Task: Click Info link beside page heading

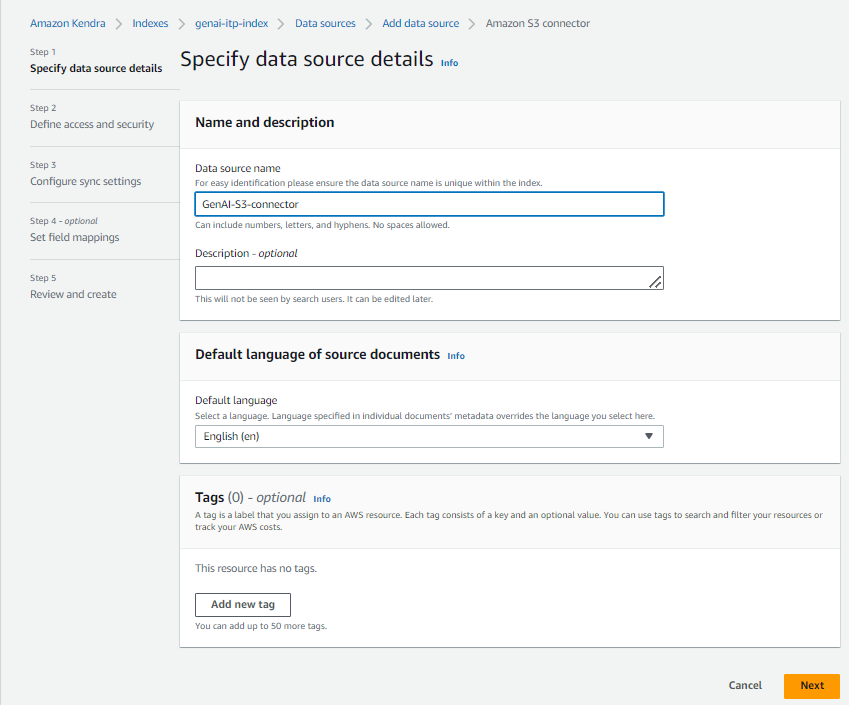Action: click(x=449, y=63)
